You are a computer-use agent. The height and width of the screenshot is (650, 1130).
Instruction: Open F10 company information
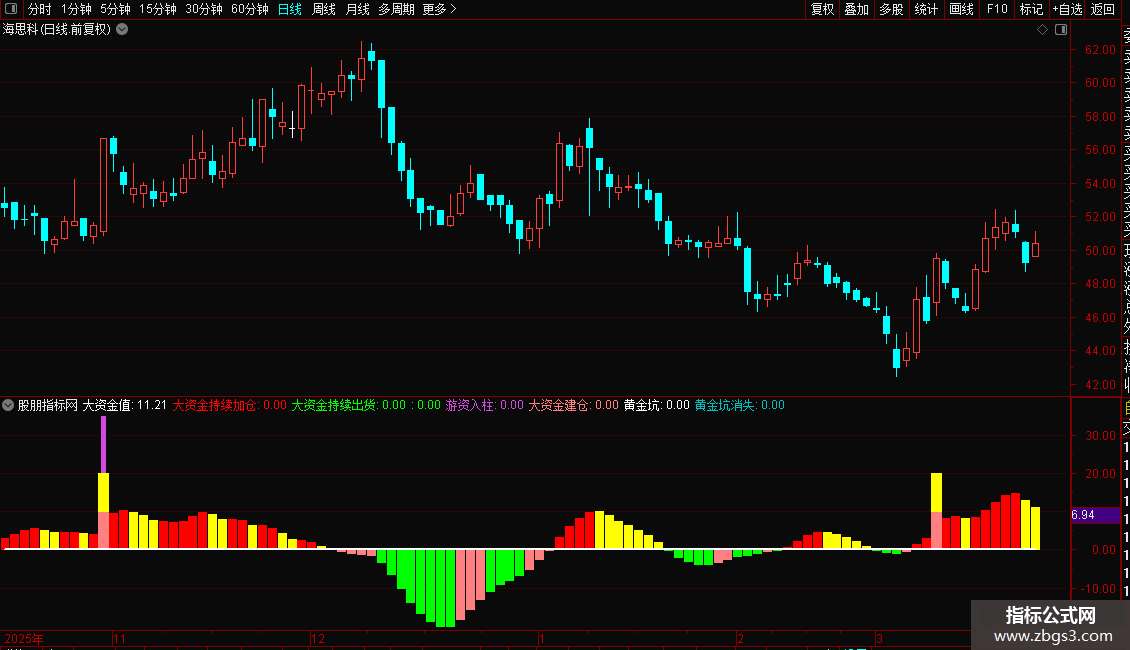pyautogui.click(x=997, y=9)
